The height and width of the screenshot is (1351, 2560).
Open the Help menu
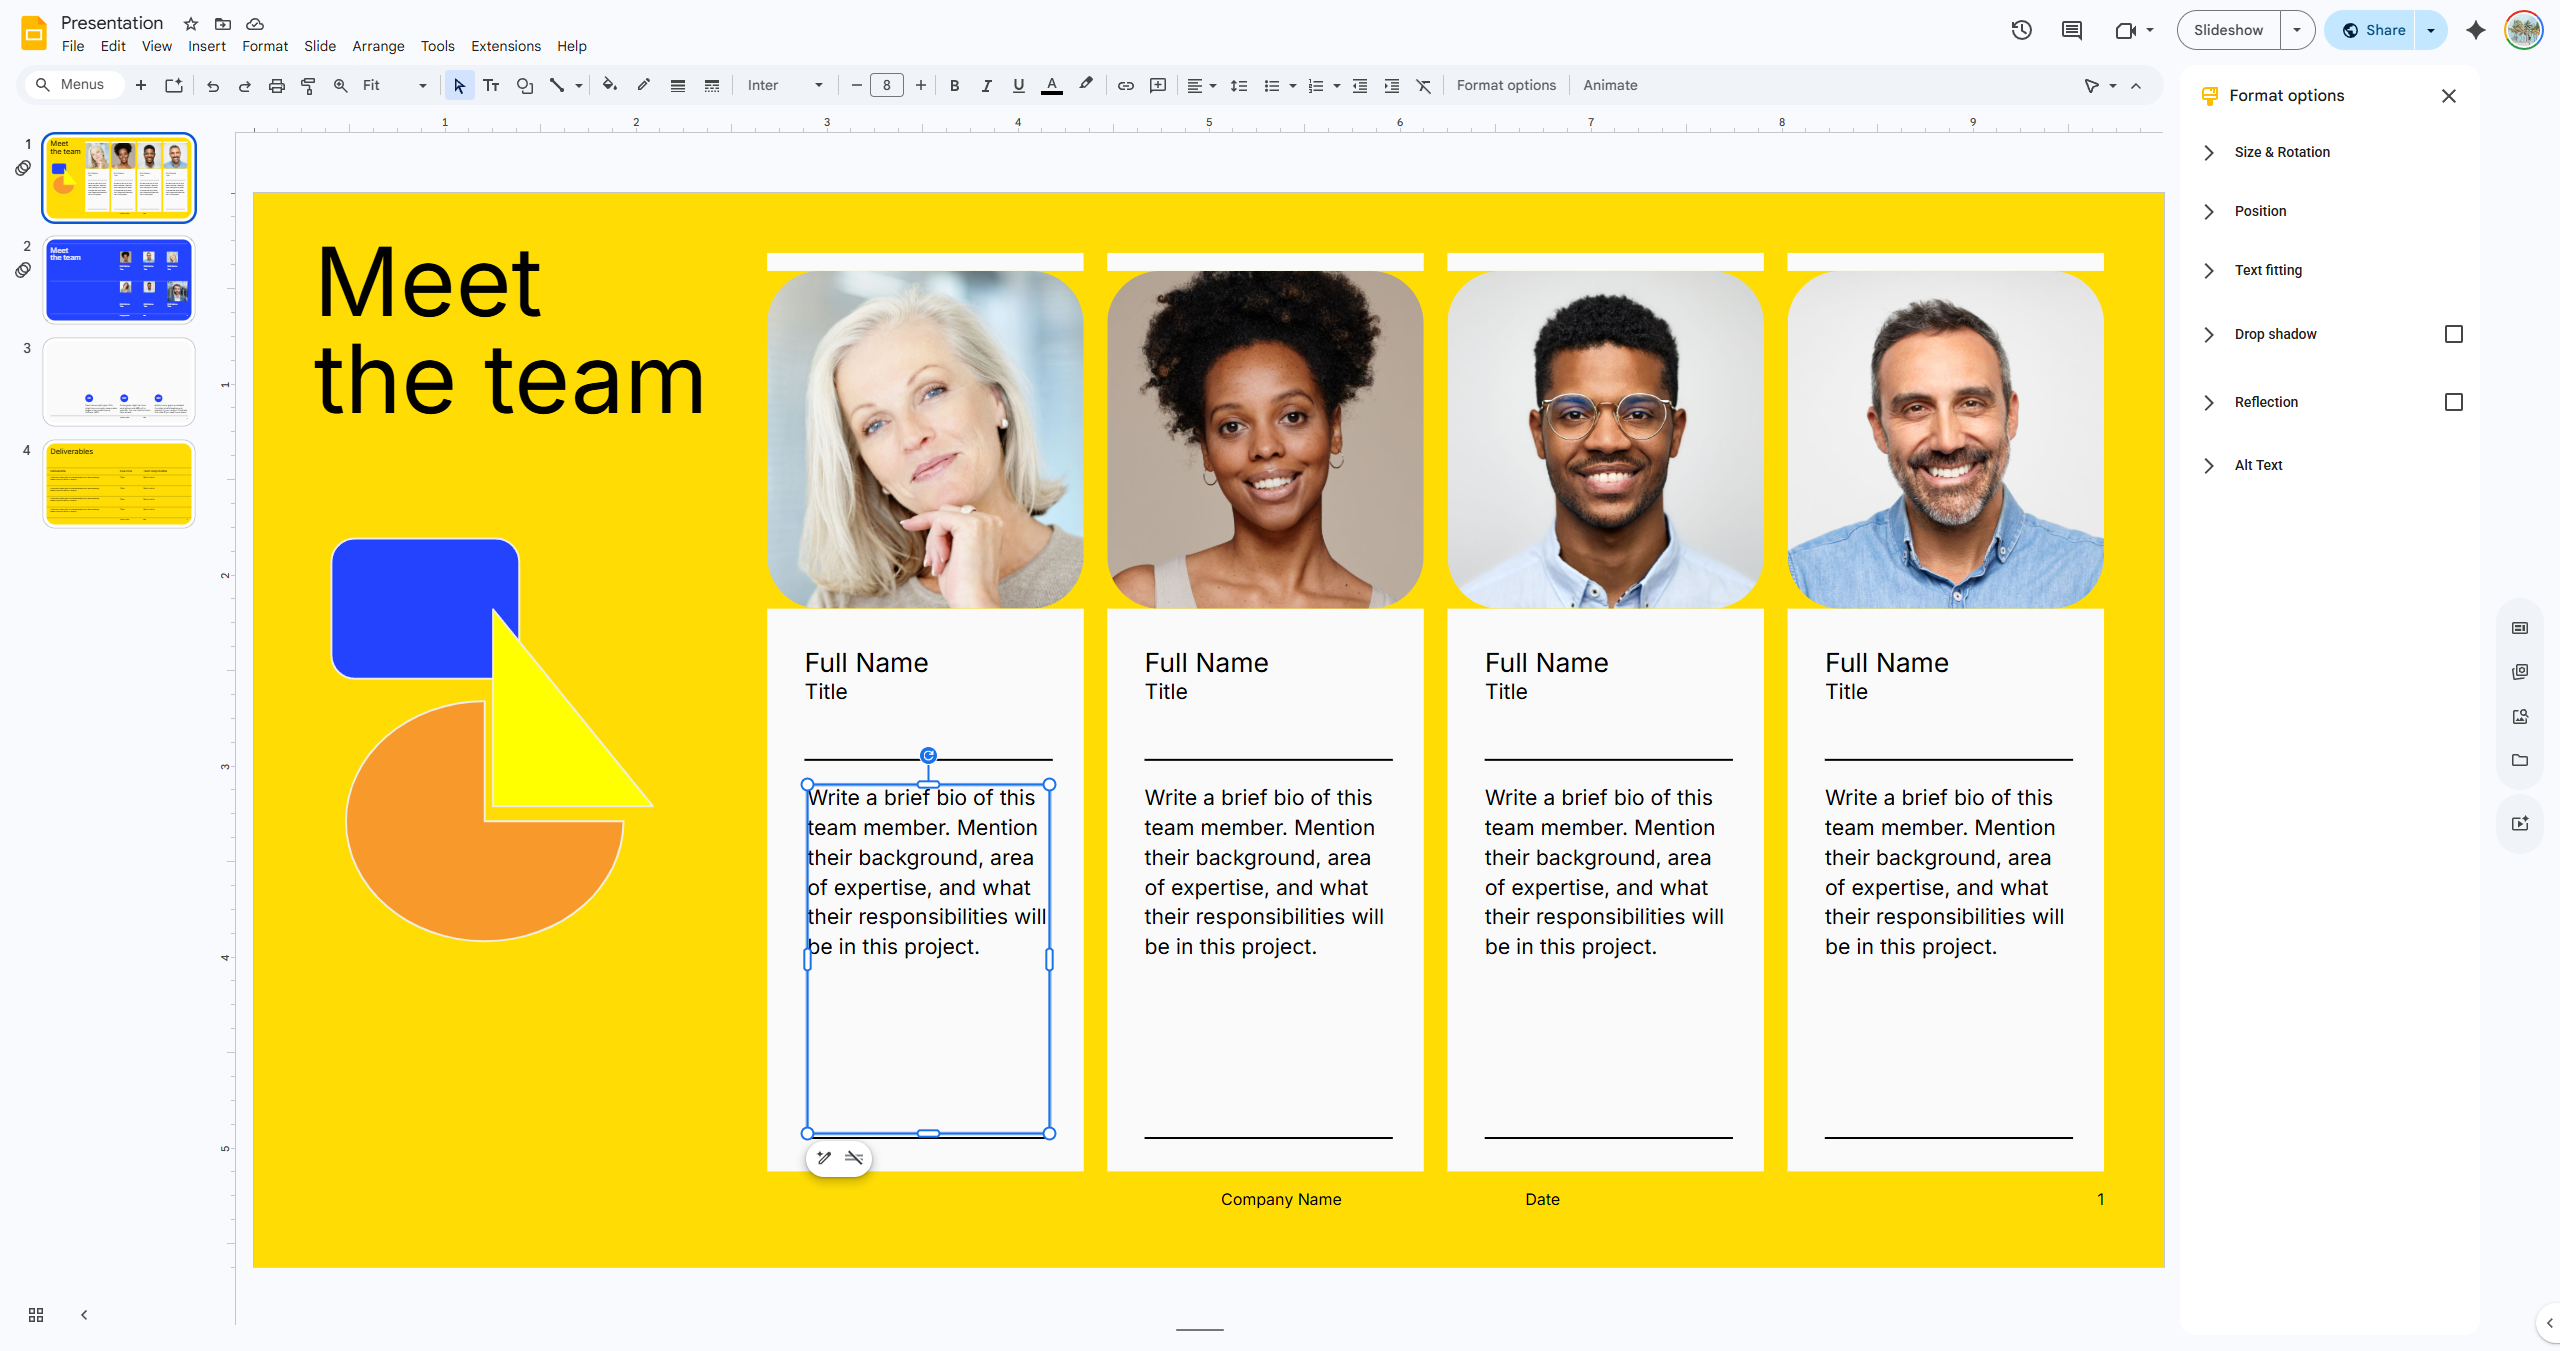click(572, 46)
